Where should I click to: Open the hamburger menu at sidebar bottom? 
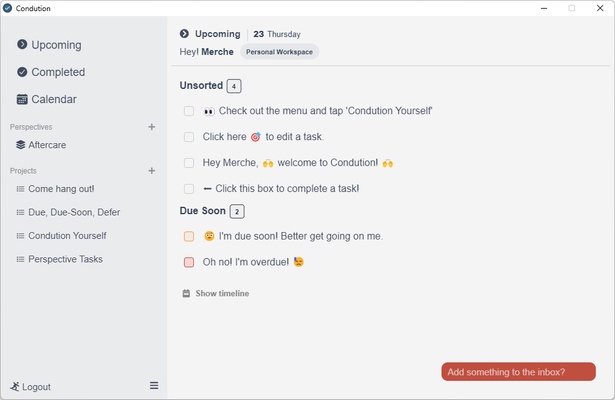coord(154,385)
